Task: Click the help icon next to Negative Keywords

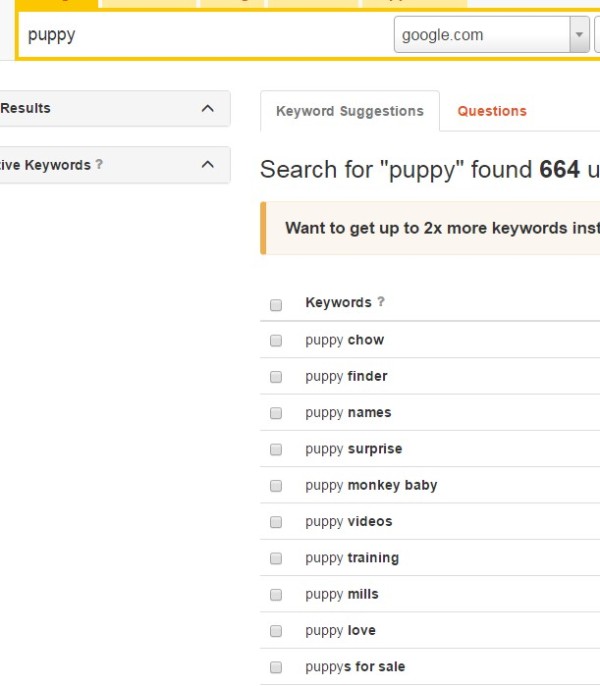Action: tap(99, 165)
